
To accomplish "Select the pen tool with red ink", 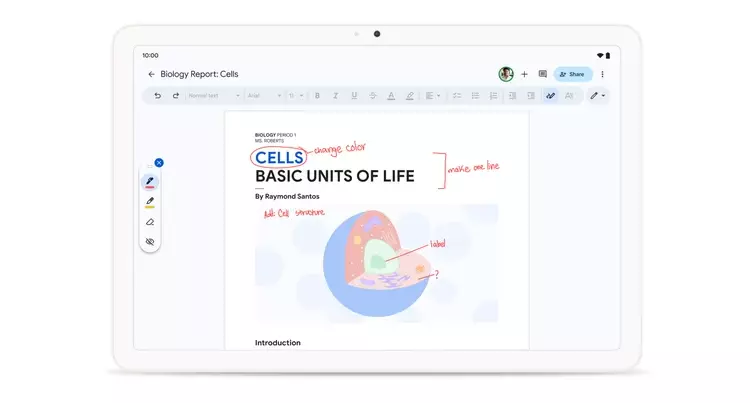I will click(x=150, y=182).
